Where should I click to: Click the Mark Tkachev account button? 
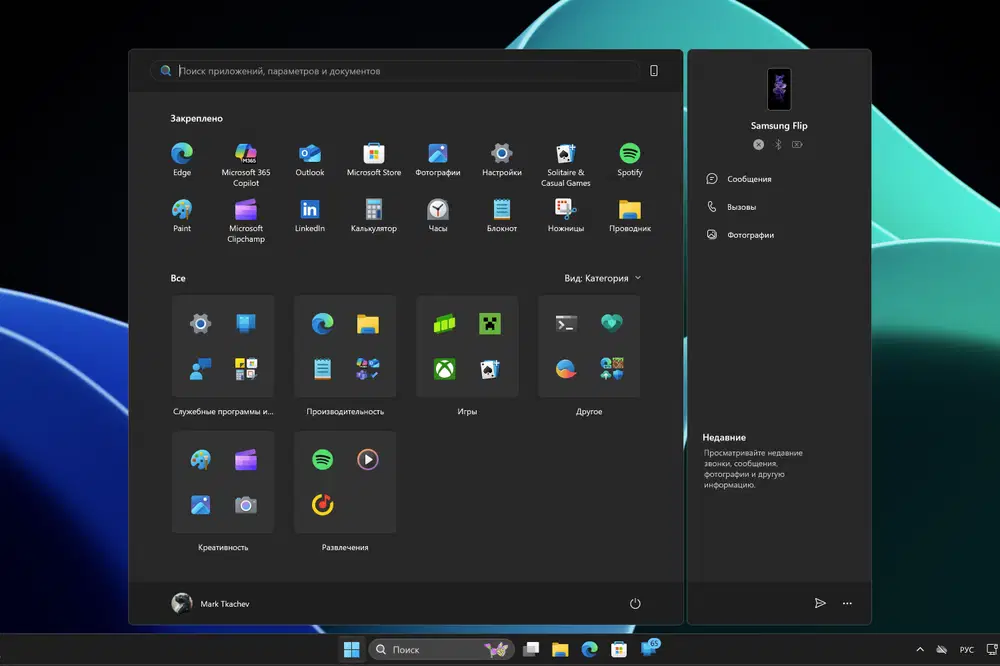(x=208, y=603)
